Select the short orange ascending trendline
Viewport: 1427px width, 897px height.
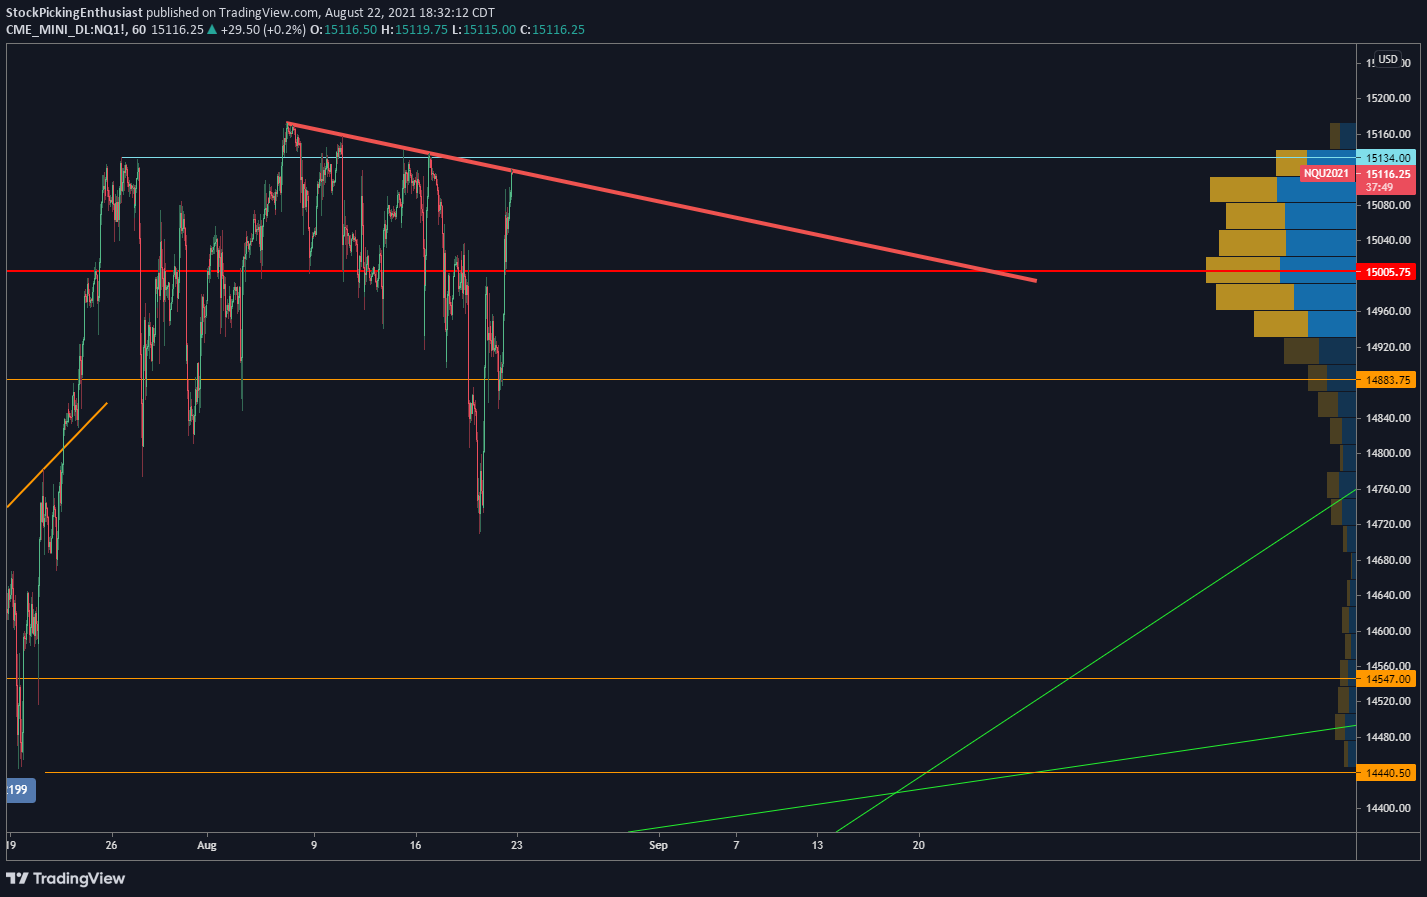point(57,455)
